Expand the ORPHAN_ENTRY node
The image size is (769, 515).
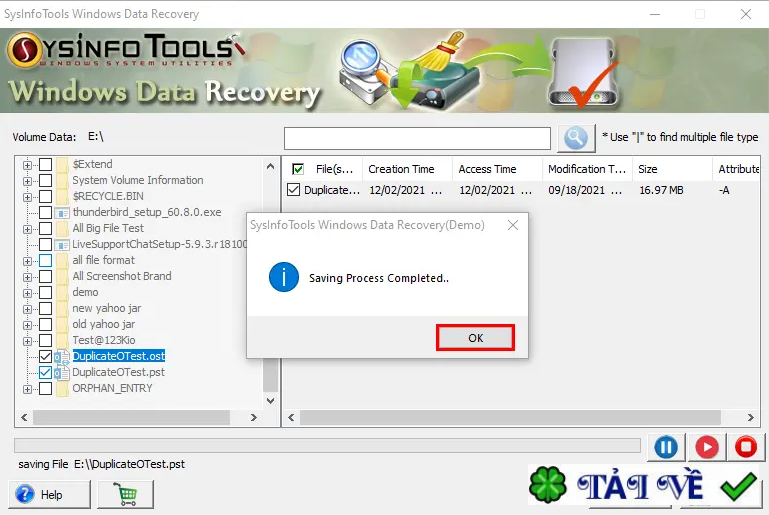tap(27, 389)
